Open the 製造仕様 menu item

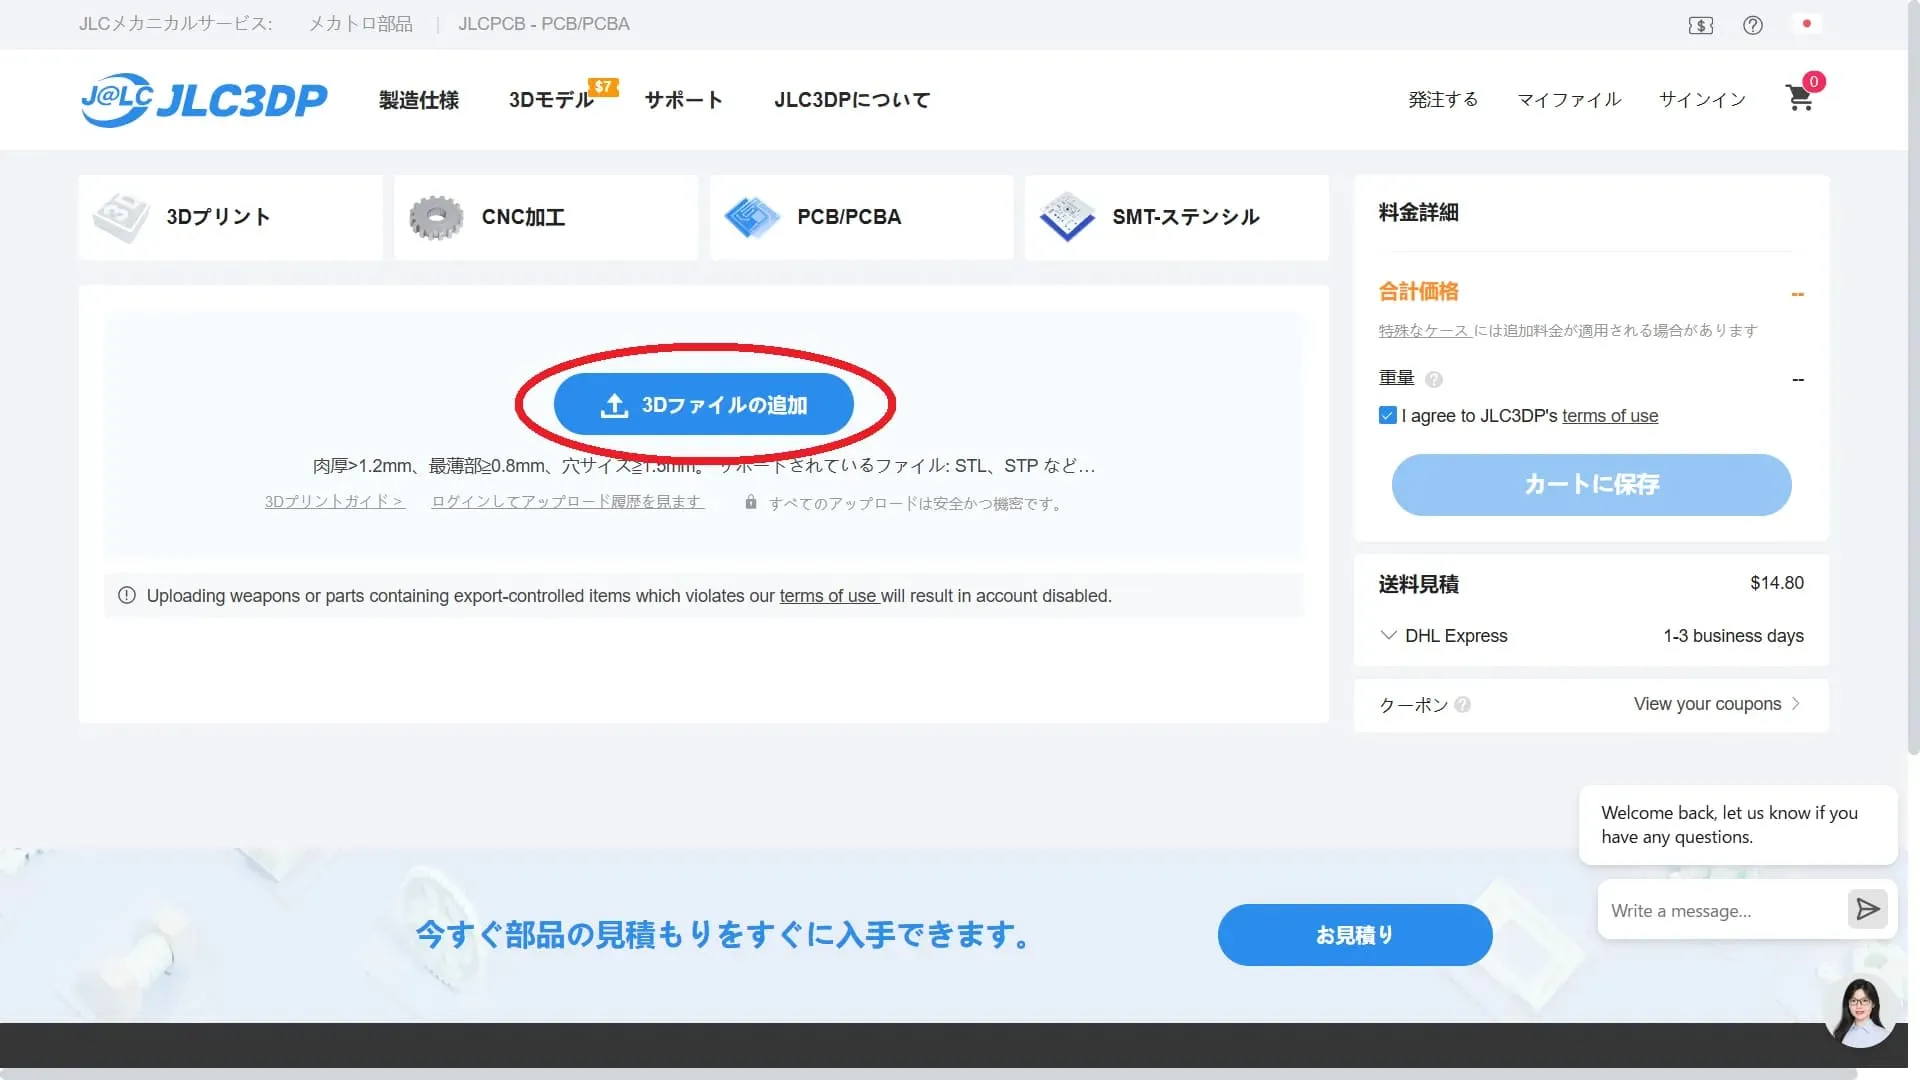click(x=418, y=100)
